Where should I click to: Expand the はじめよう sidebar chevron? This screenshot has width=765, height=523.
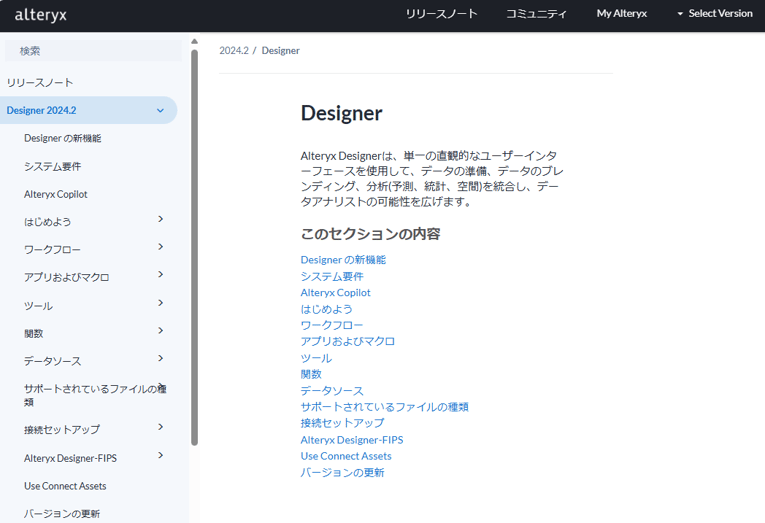[161, 219]
